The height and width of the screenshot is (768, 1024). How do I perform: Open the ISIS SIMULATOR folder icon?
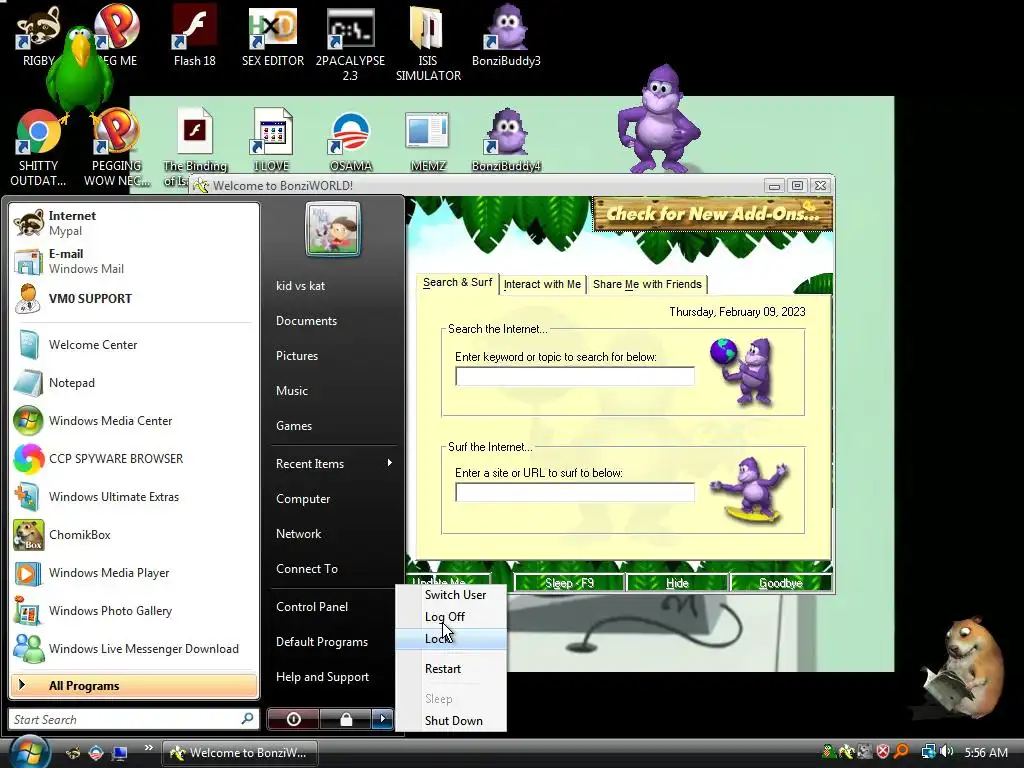coord(428,44)
